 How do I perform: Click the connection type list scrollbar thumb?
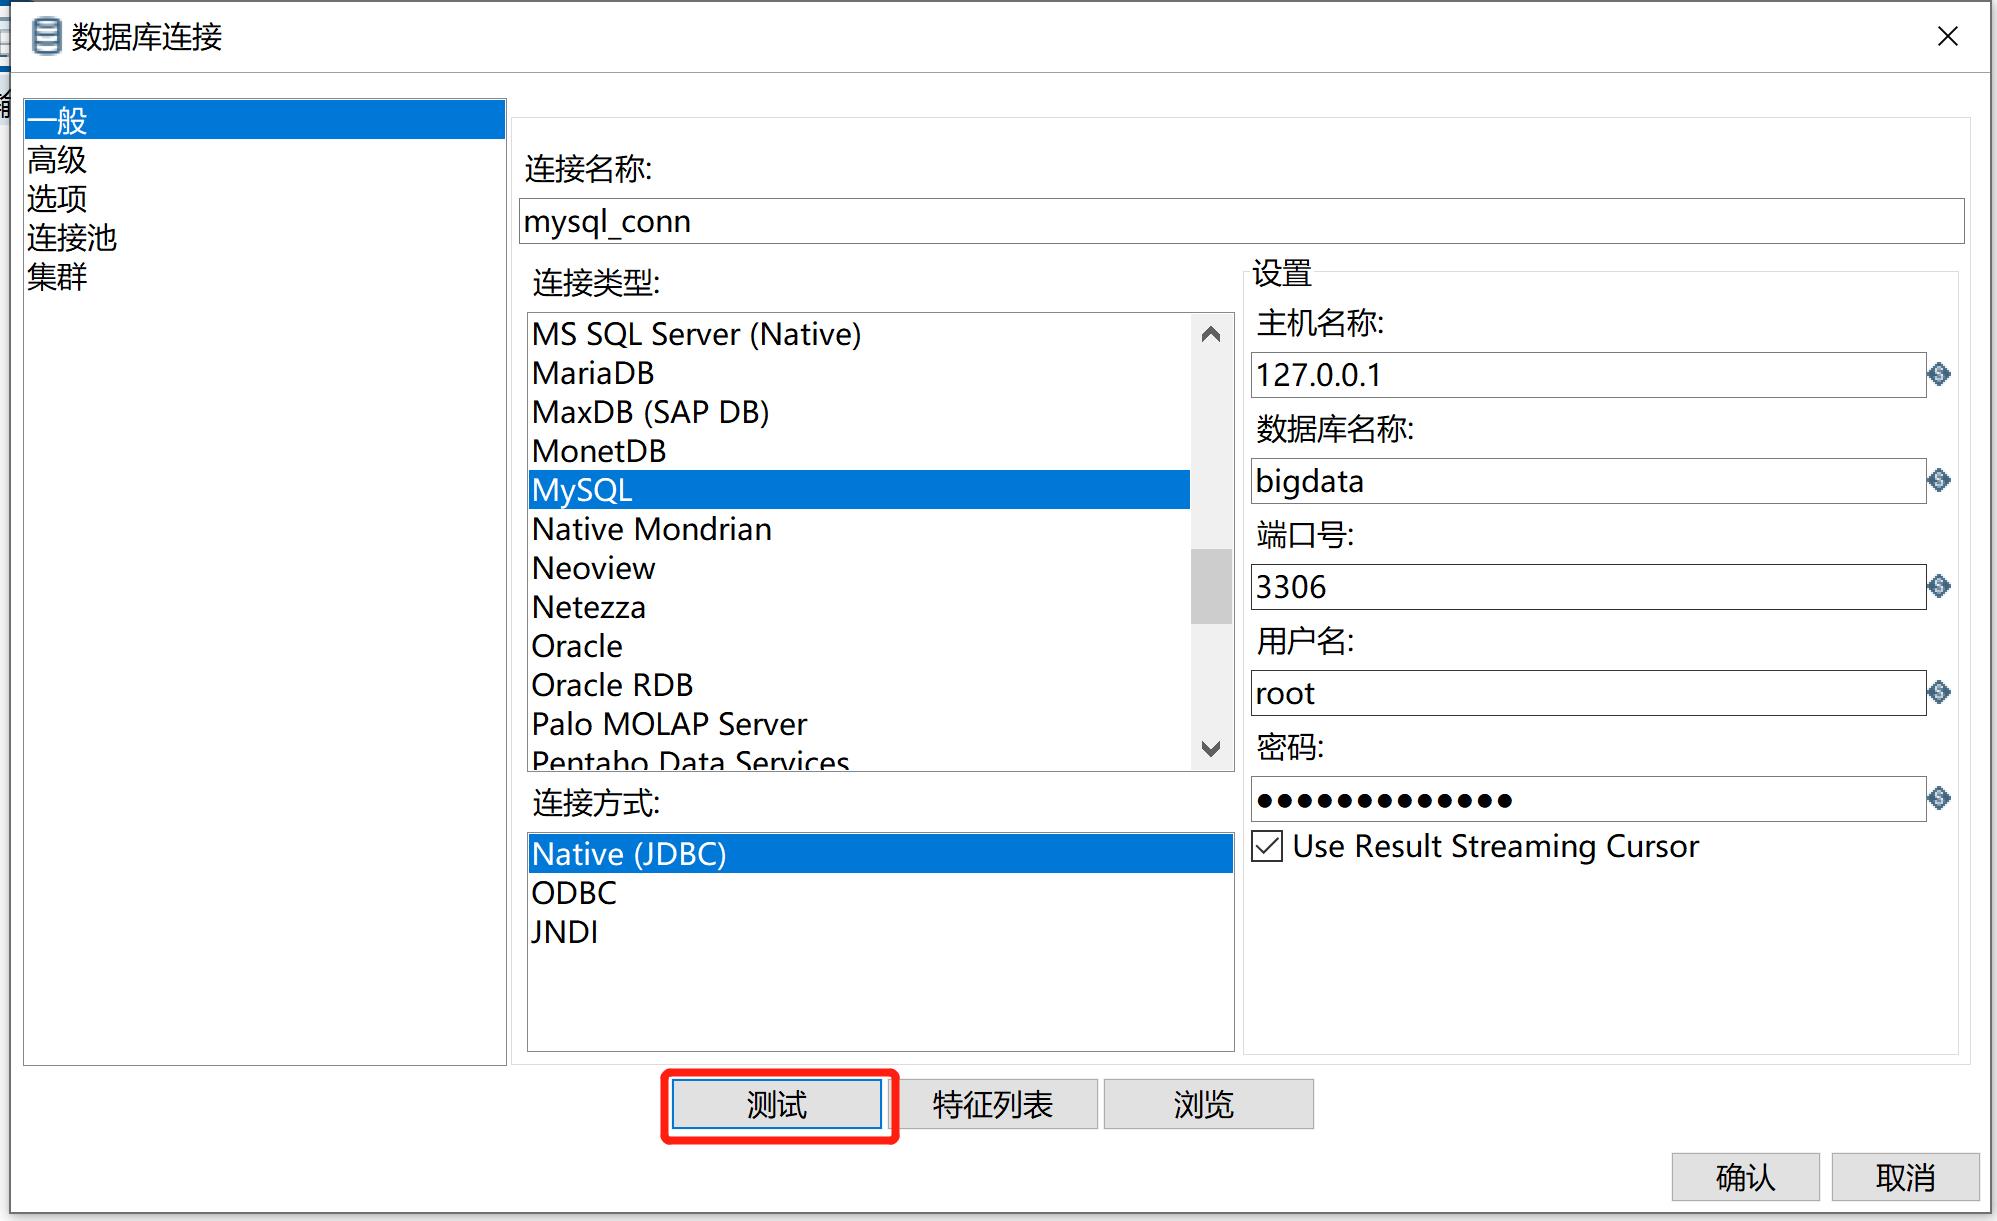(1211, 586)
